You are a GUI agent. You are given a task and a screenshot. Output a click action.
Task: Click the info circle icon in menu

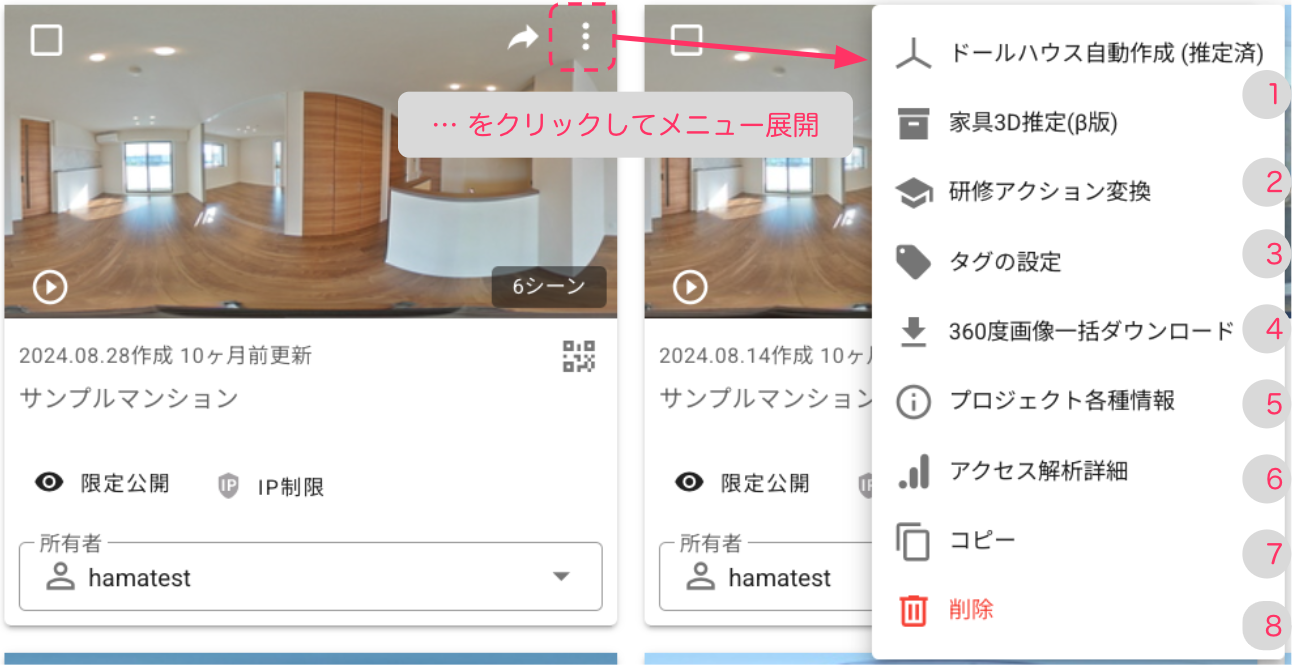(913, 402)
